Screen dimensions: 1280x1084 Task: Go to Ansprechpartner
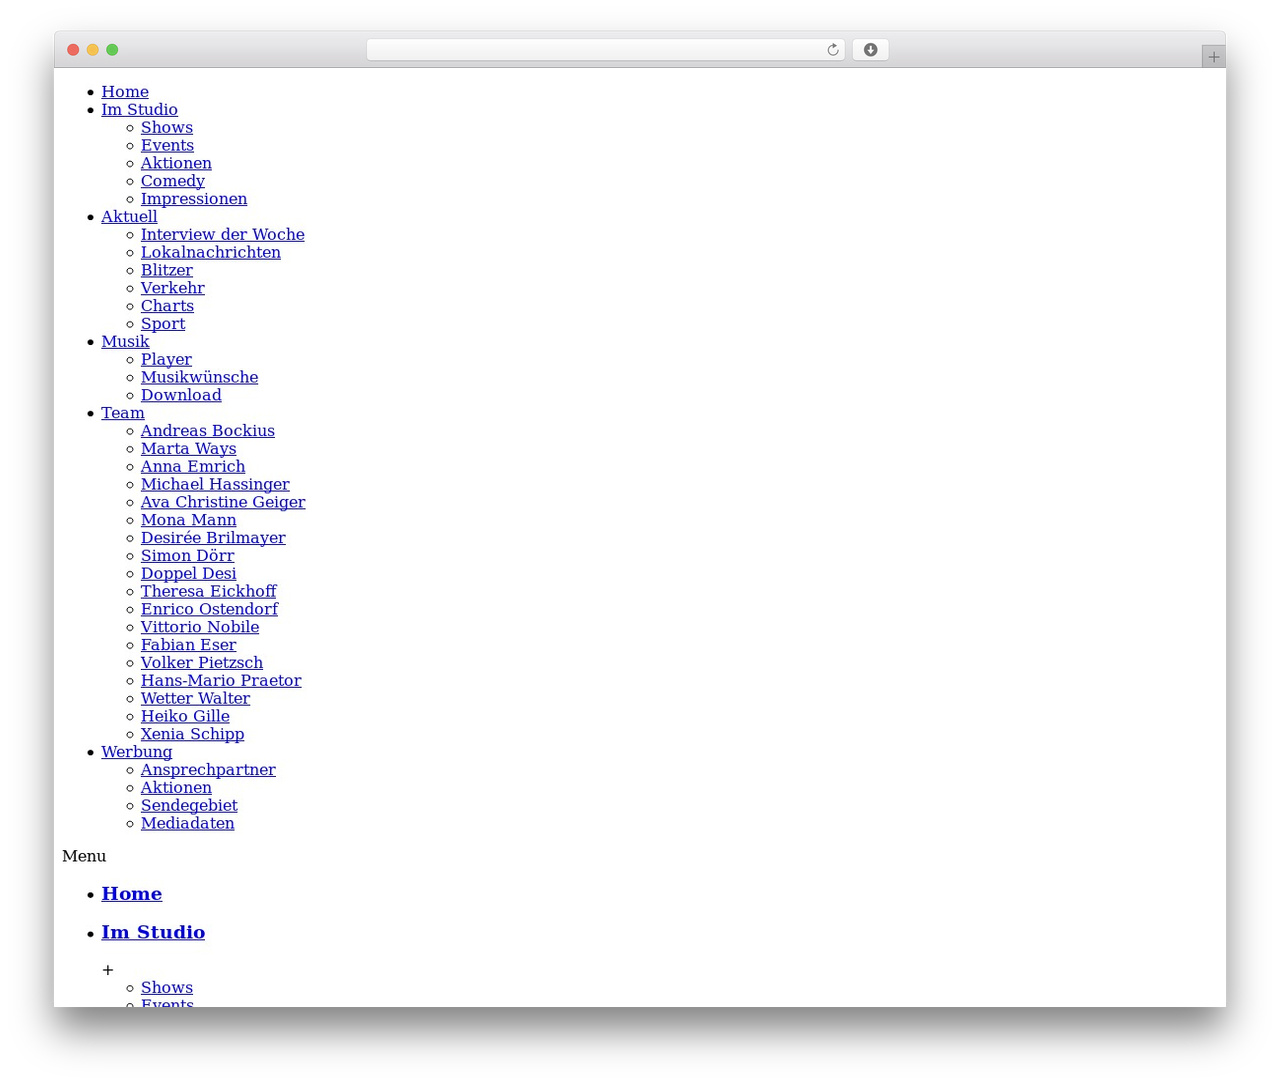click(208, 770)
